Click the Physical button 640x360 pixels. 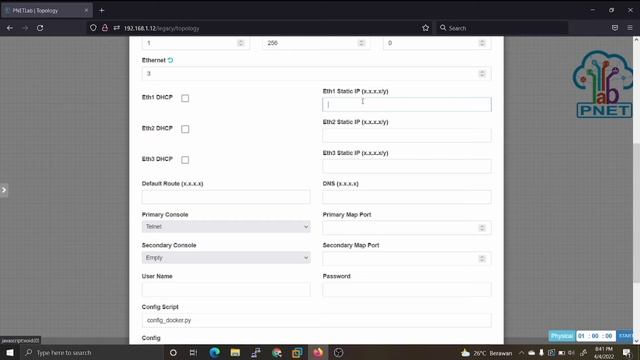pos(562,336)
